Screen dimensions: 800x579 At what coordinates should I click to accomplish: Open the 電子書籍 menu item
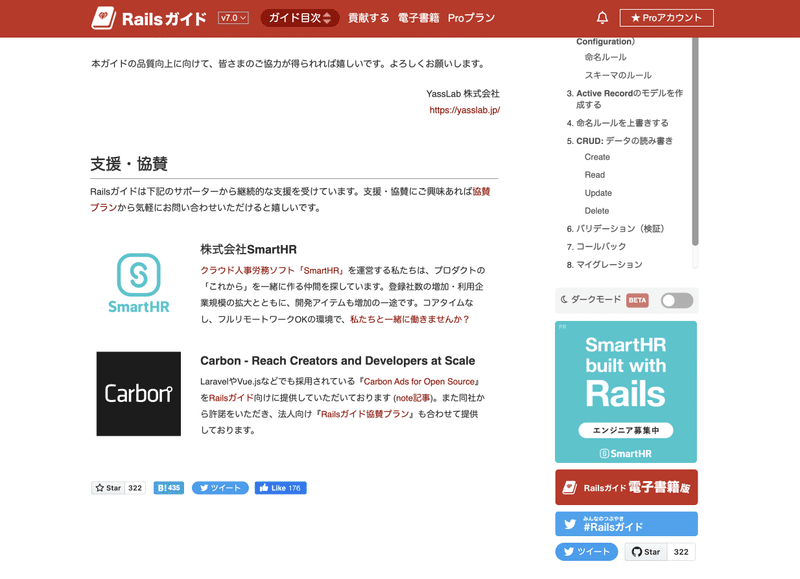(418, 18)
